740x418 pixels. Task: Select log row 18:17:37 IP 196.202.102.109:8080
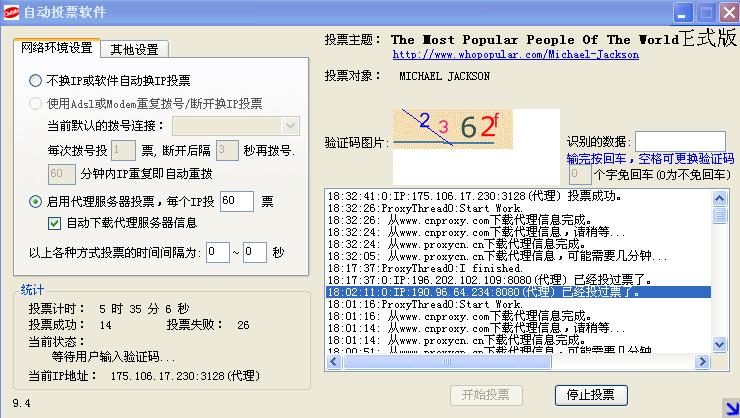(519, 280)
